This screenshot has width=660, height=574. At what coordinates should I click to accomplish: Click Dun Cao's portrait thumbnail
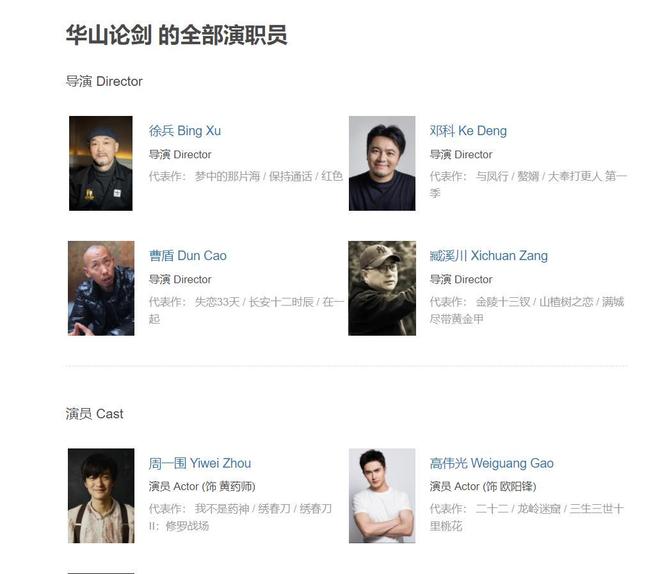coord(101,288)
